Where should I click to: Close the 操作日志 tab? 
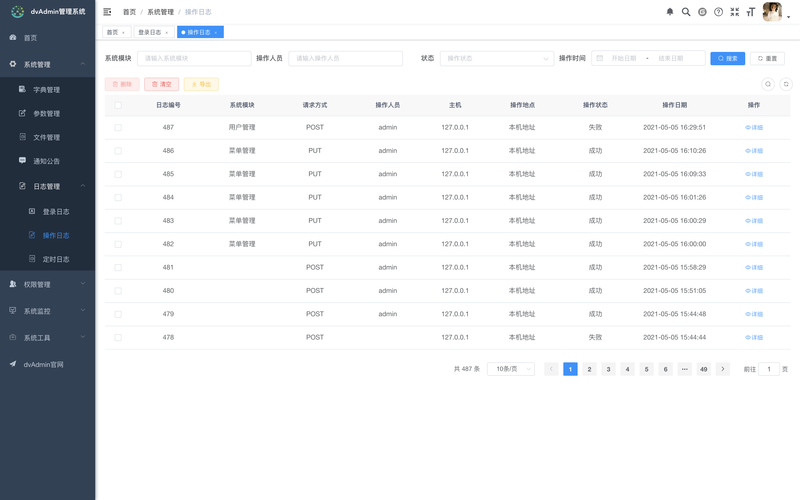(x=216, y=33)
